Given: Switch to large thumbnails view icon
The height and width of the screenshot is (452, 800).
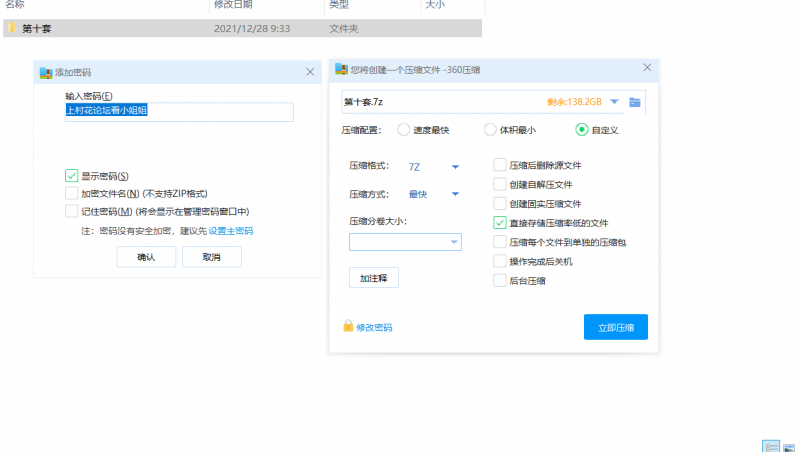Looking at the screenshot, I should 789,446.
